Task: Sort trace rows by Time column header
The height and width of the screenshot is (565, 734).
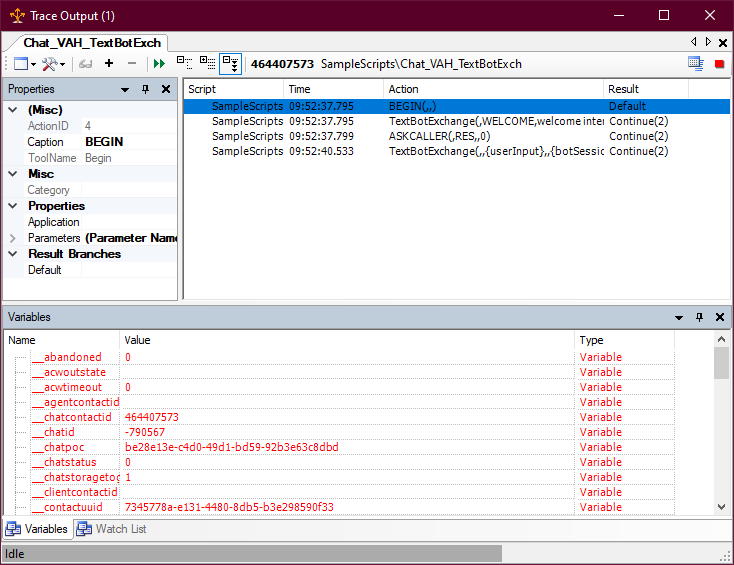Action: click(333, 89)
